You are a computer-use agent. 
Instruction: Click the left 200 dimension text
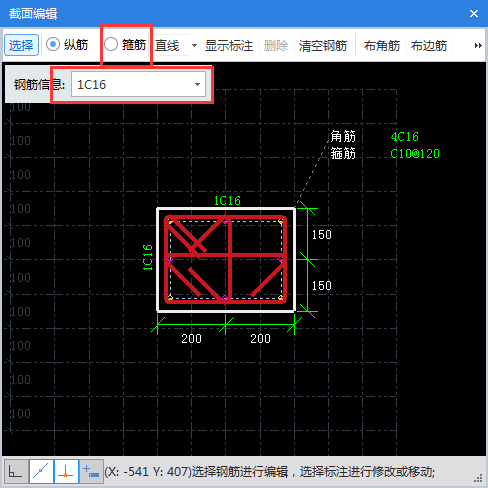[x=191, y=339]
